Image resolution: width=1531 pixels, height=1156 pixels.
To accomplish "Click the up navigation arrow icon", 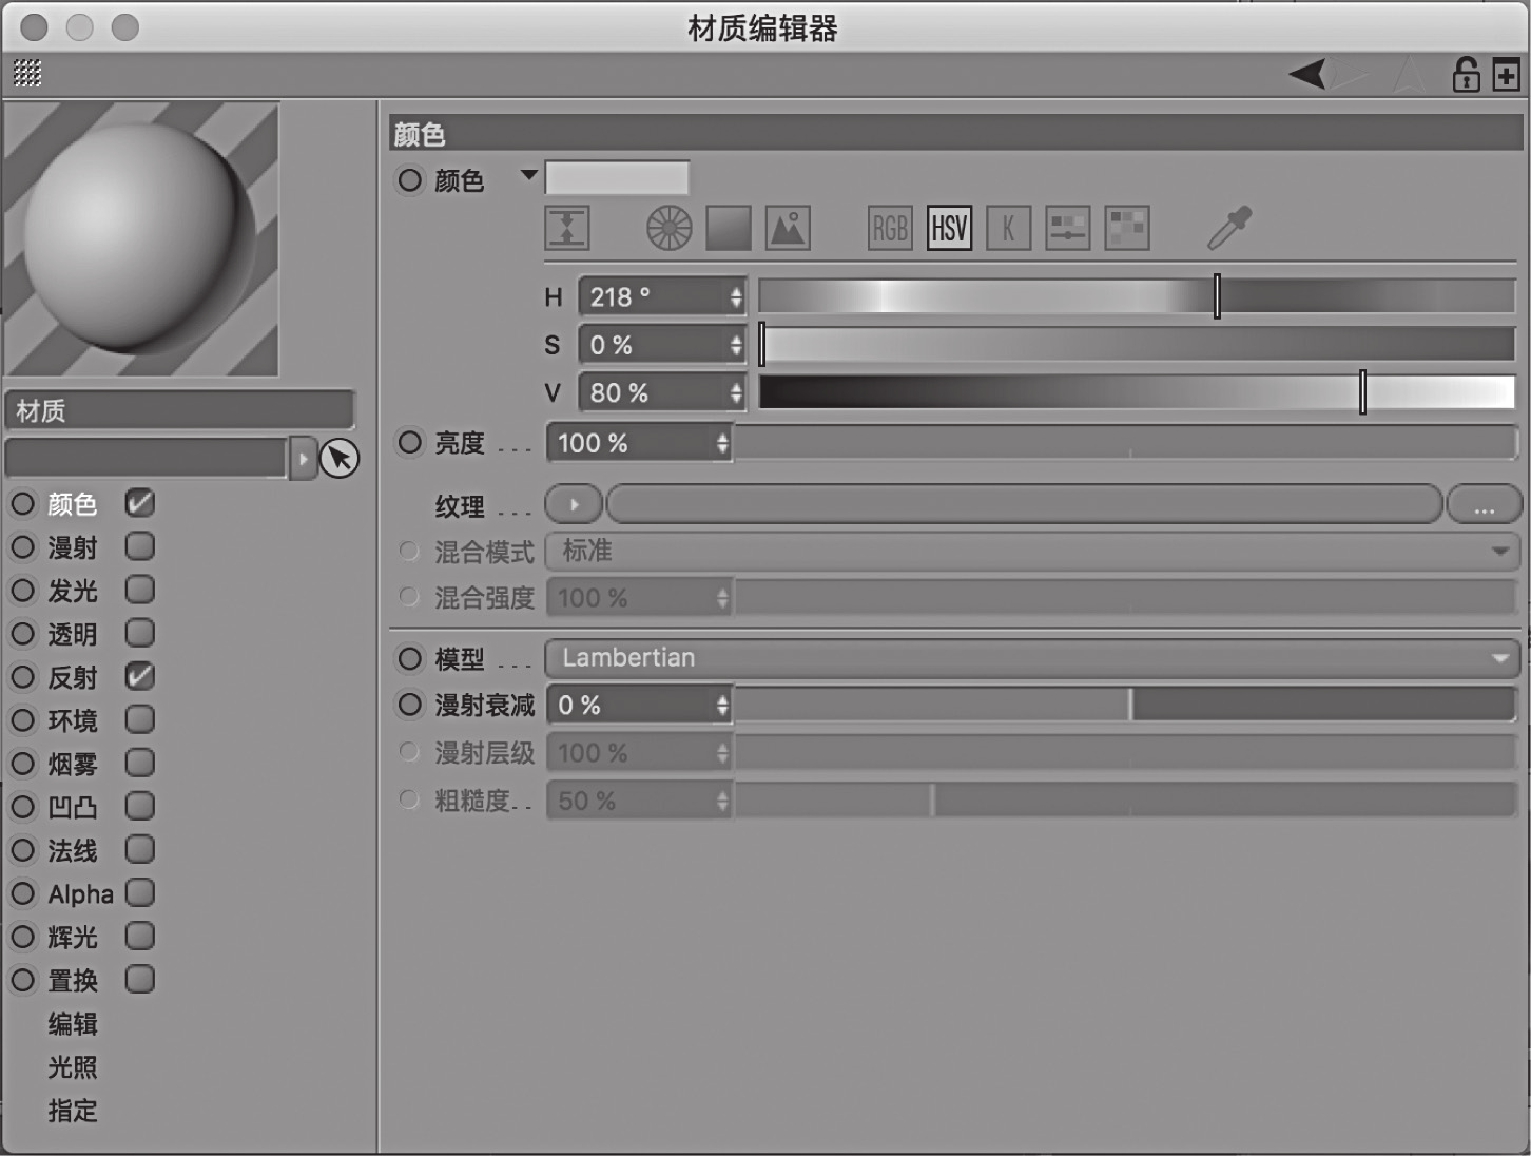I will [1409, 74].
